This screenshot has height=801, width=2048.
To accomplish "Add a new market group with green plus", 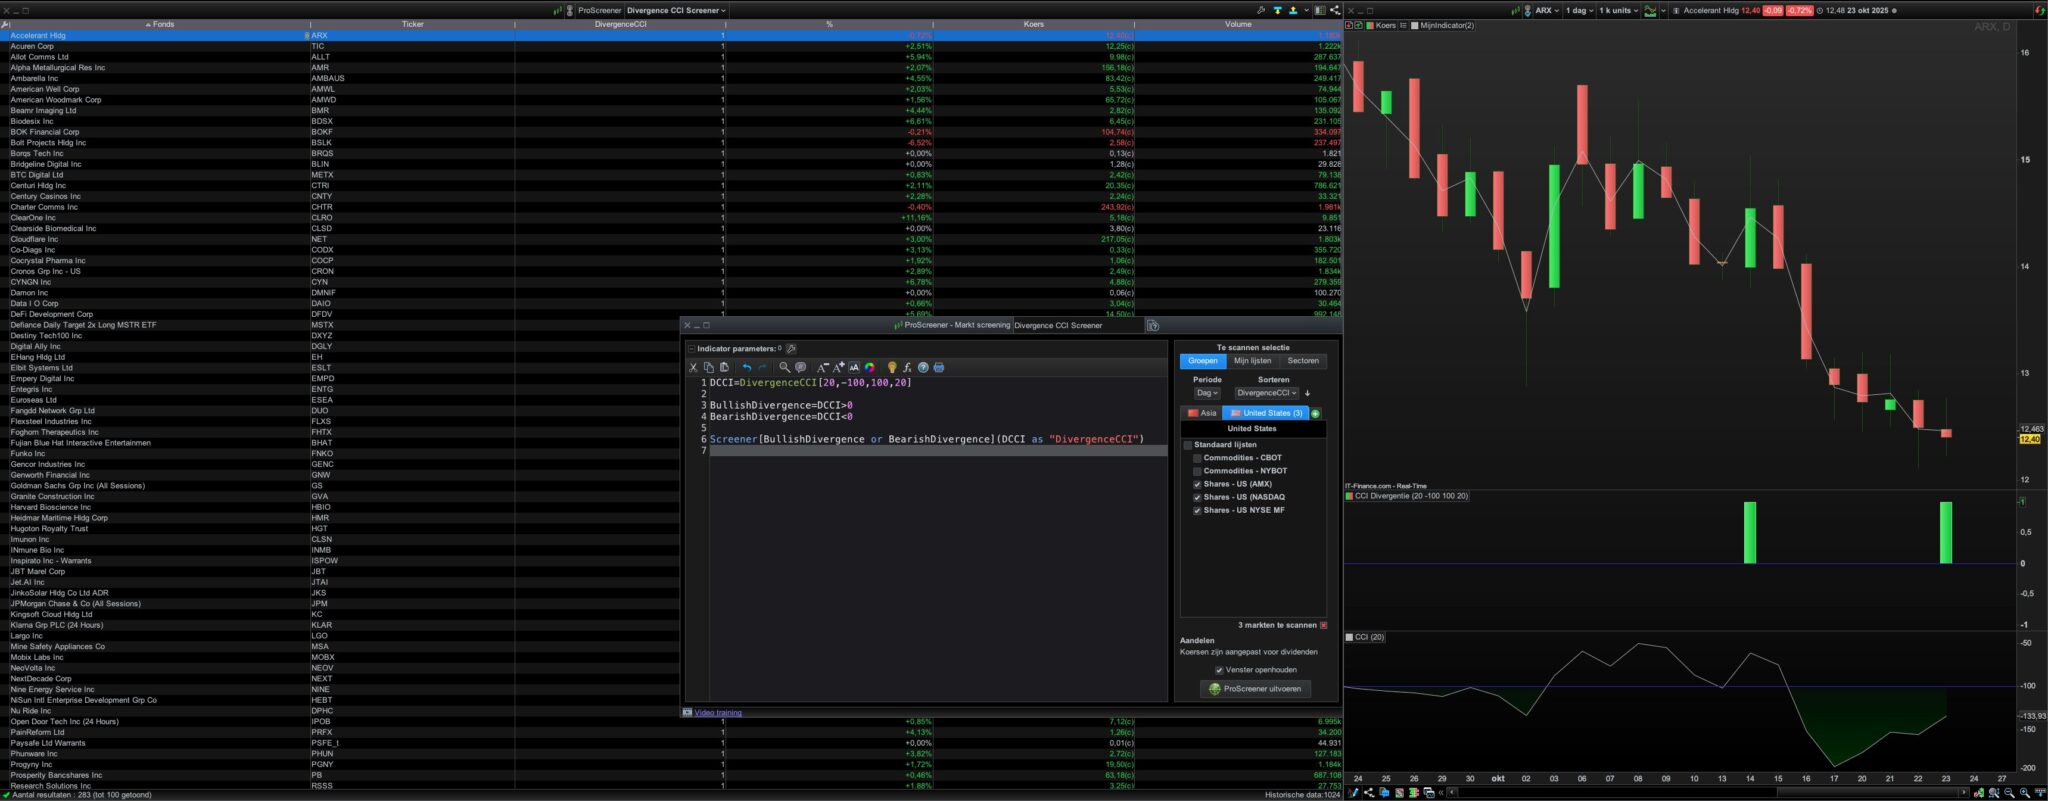I will tap(1315, 413).
